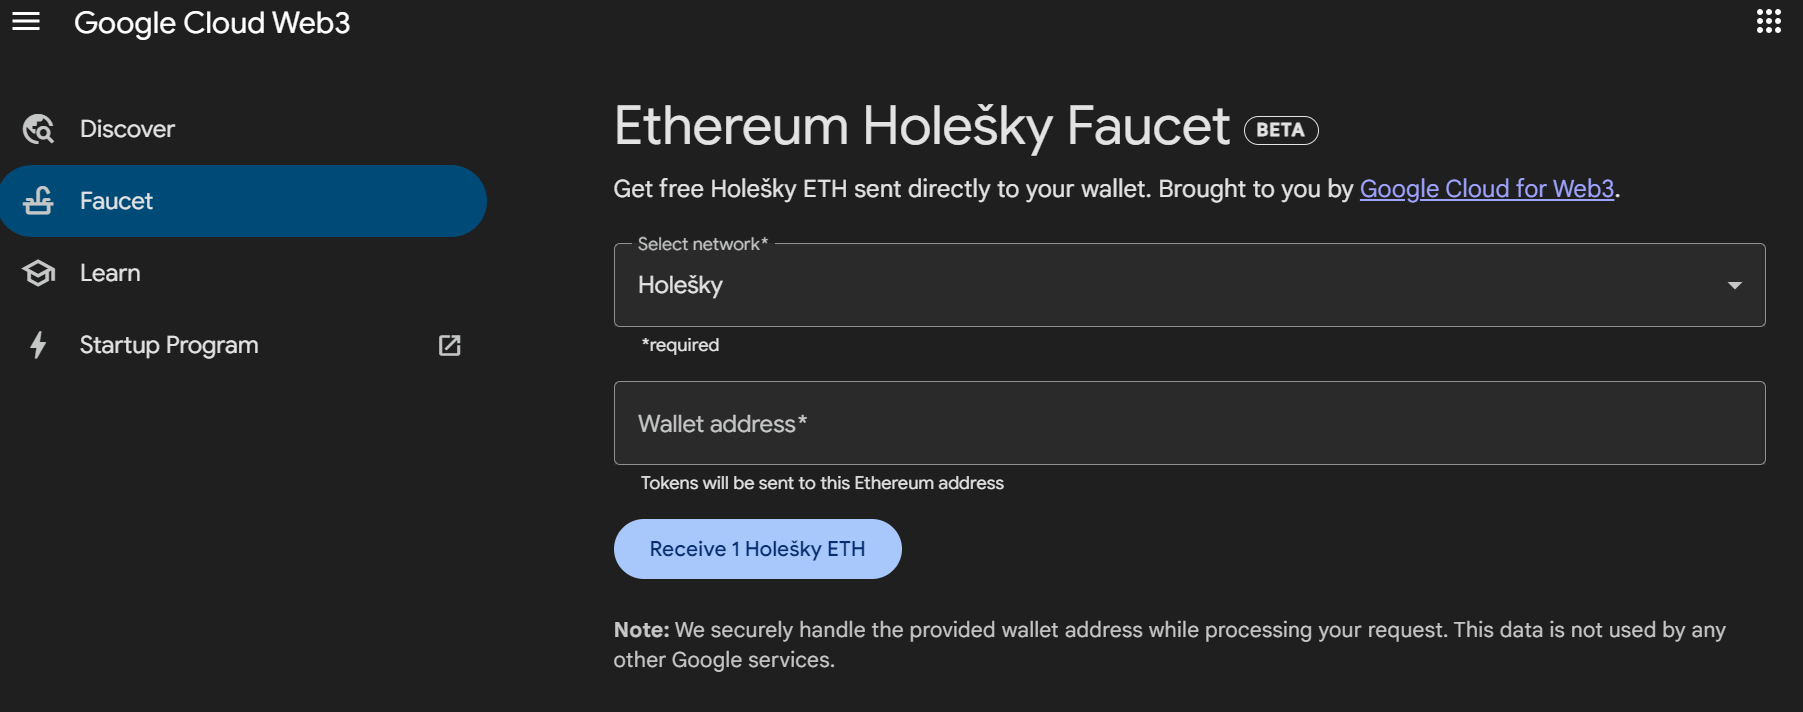Screen dimensions: 1803x712
Task: Open the Google Cloud for Web3 link
Action: point(1486,188)
